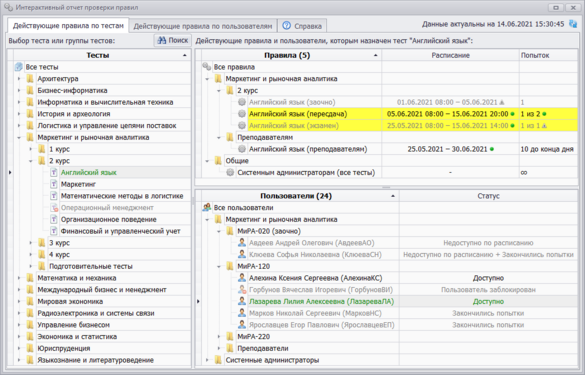Sort by the Расписание column header
Image resolution: width=585 pixels, height=375 pixels.
pyautogui.click(x=450, y=55)
